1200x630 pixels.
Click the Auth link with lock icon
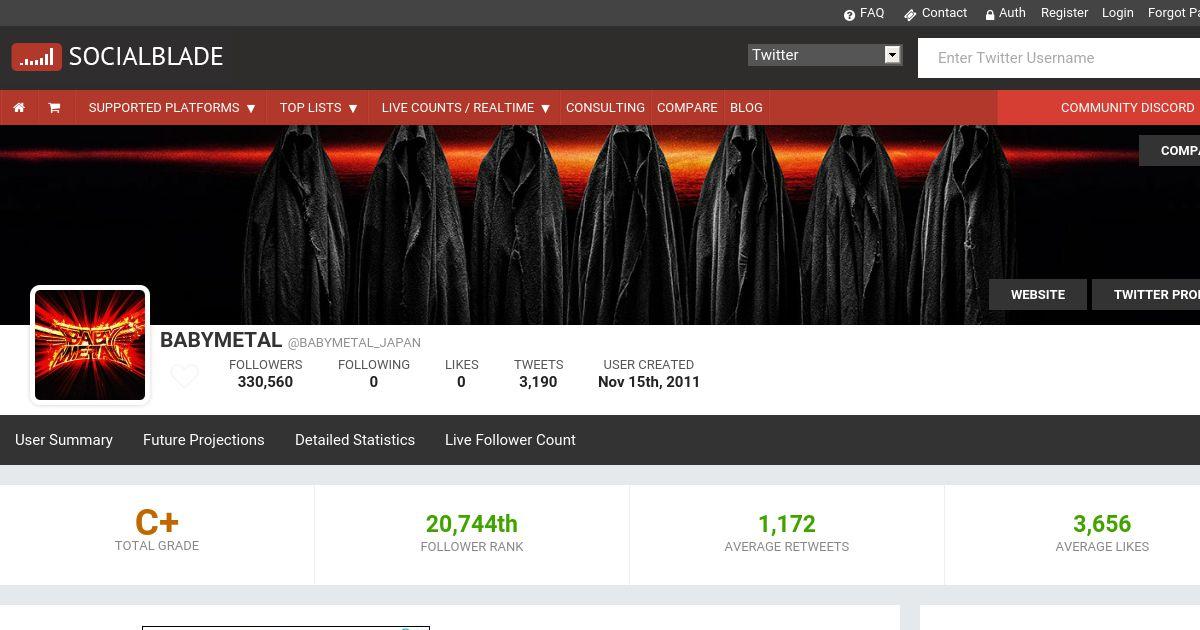tap(1005, 13)
